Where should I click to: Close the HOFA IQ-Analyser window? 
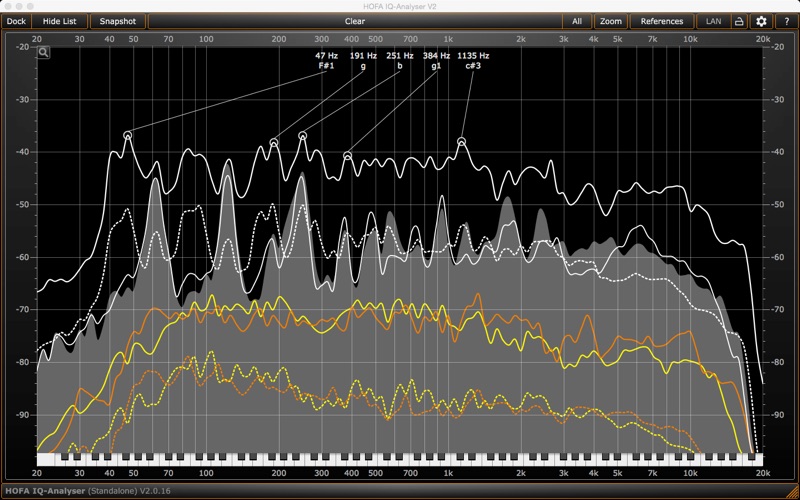click(x=9, y=6)
